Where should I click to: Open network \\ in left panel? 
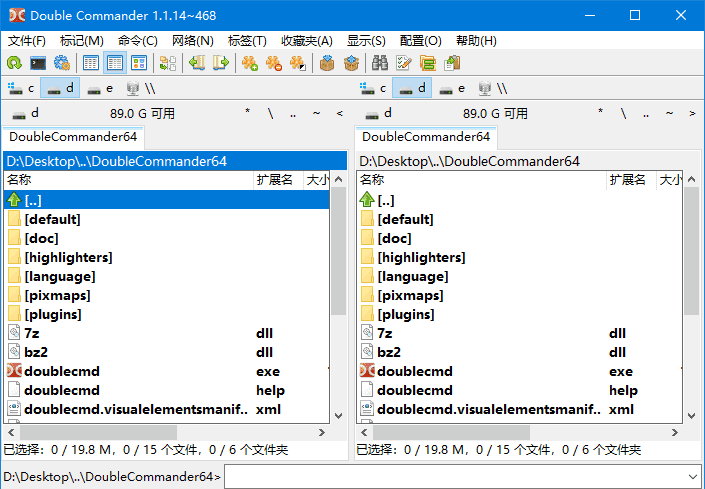click(x=140, y=88)
